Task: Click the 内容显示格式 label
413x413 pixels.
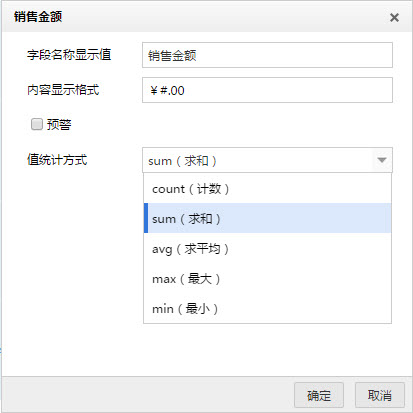Action: point(63,90)
